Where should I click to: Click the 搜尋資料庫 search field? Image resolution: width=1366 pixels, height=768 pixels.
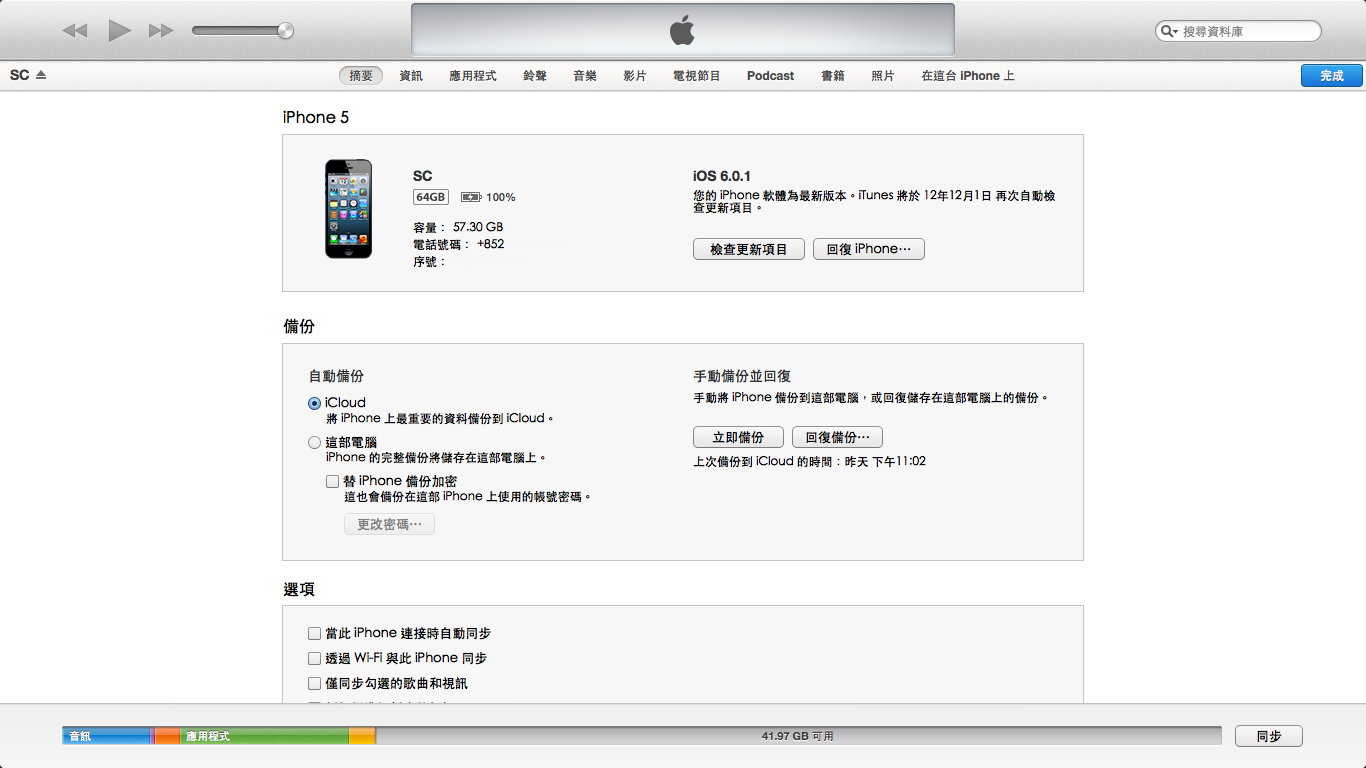point(1245,32)
